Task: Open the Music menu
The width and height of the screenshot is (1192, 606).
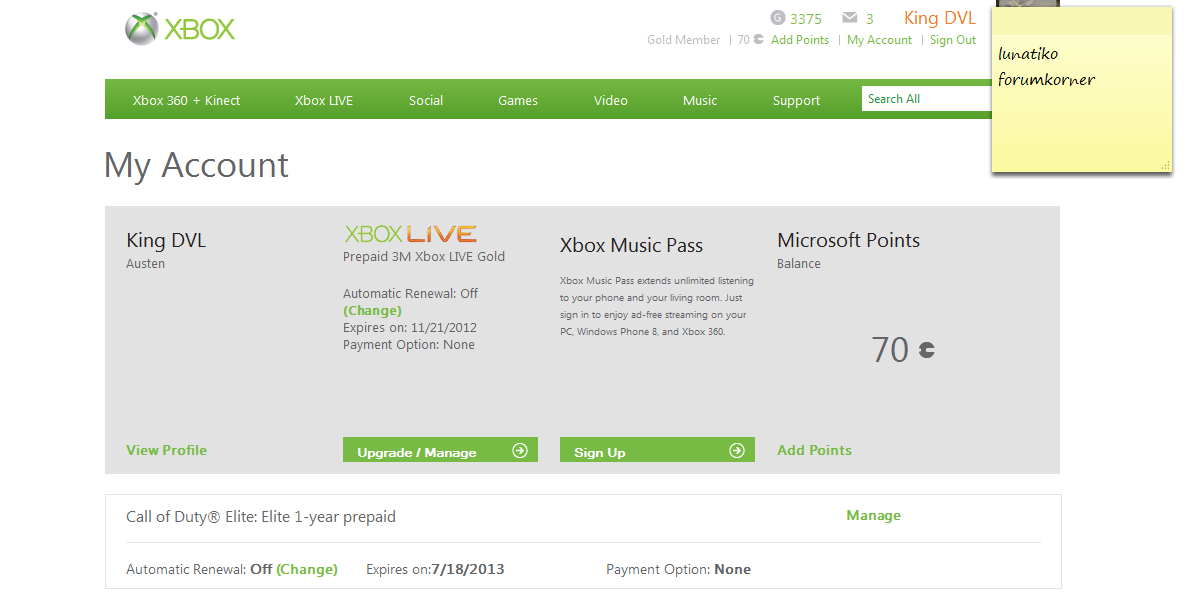Action: click(x=699, y=100)
